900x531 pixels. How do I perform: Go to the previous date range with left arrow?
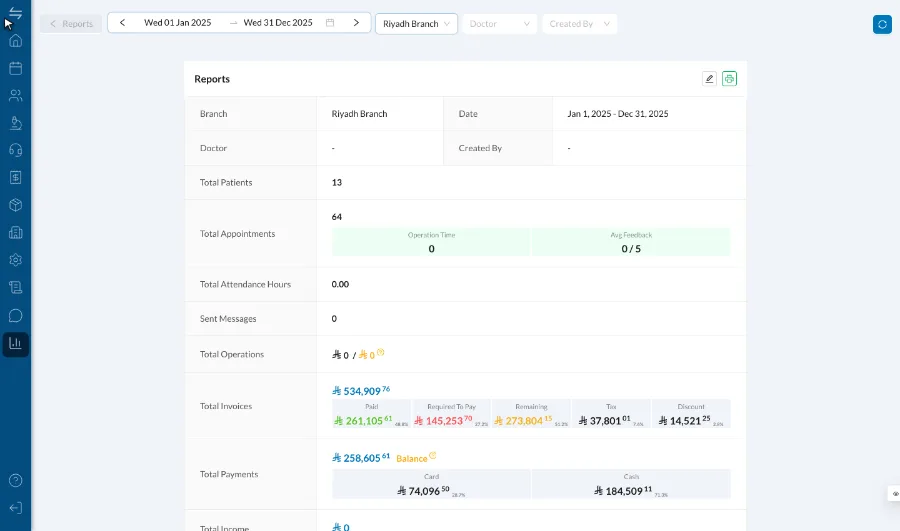tap(122, 23)
